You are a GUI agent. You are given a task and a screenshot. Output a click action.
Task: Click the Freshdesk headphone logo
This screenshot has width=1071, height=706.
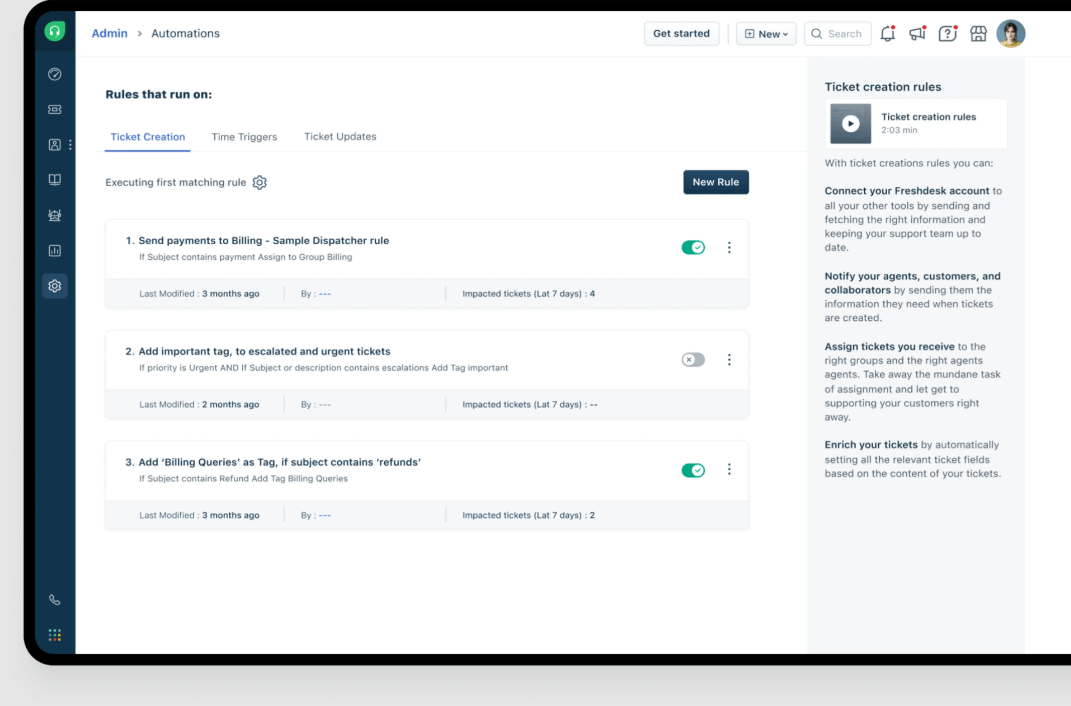click(x=55, y=31)
